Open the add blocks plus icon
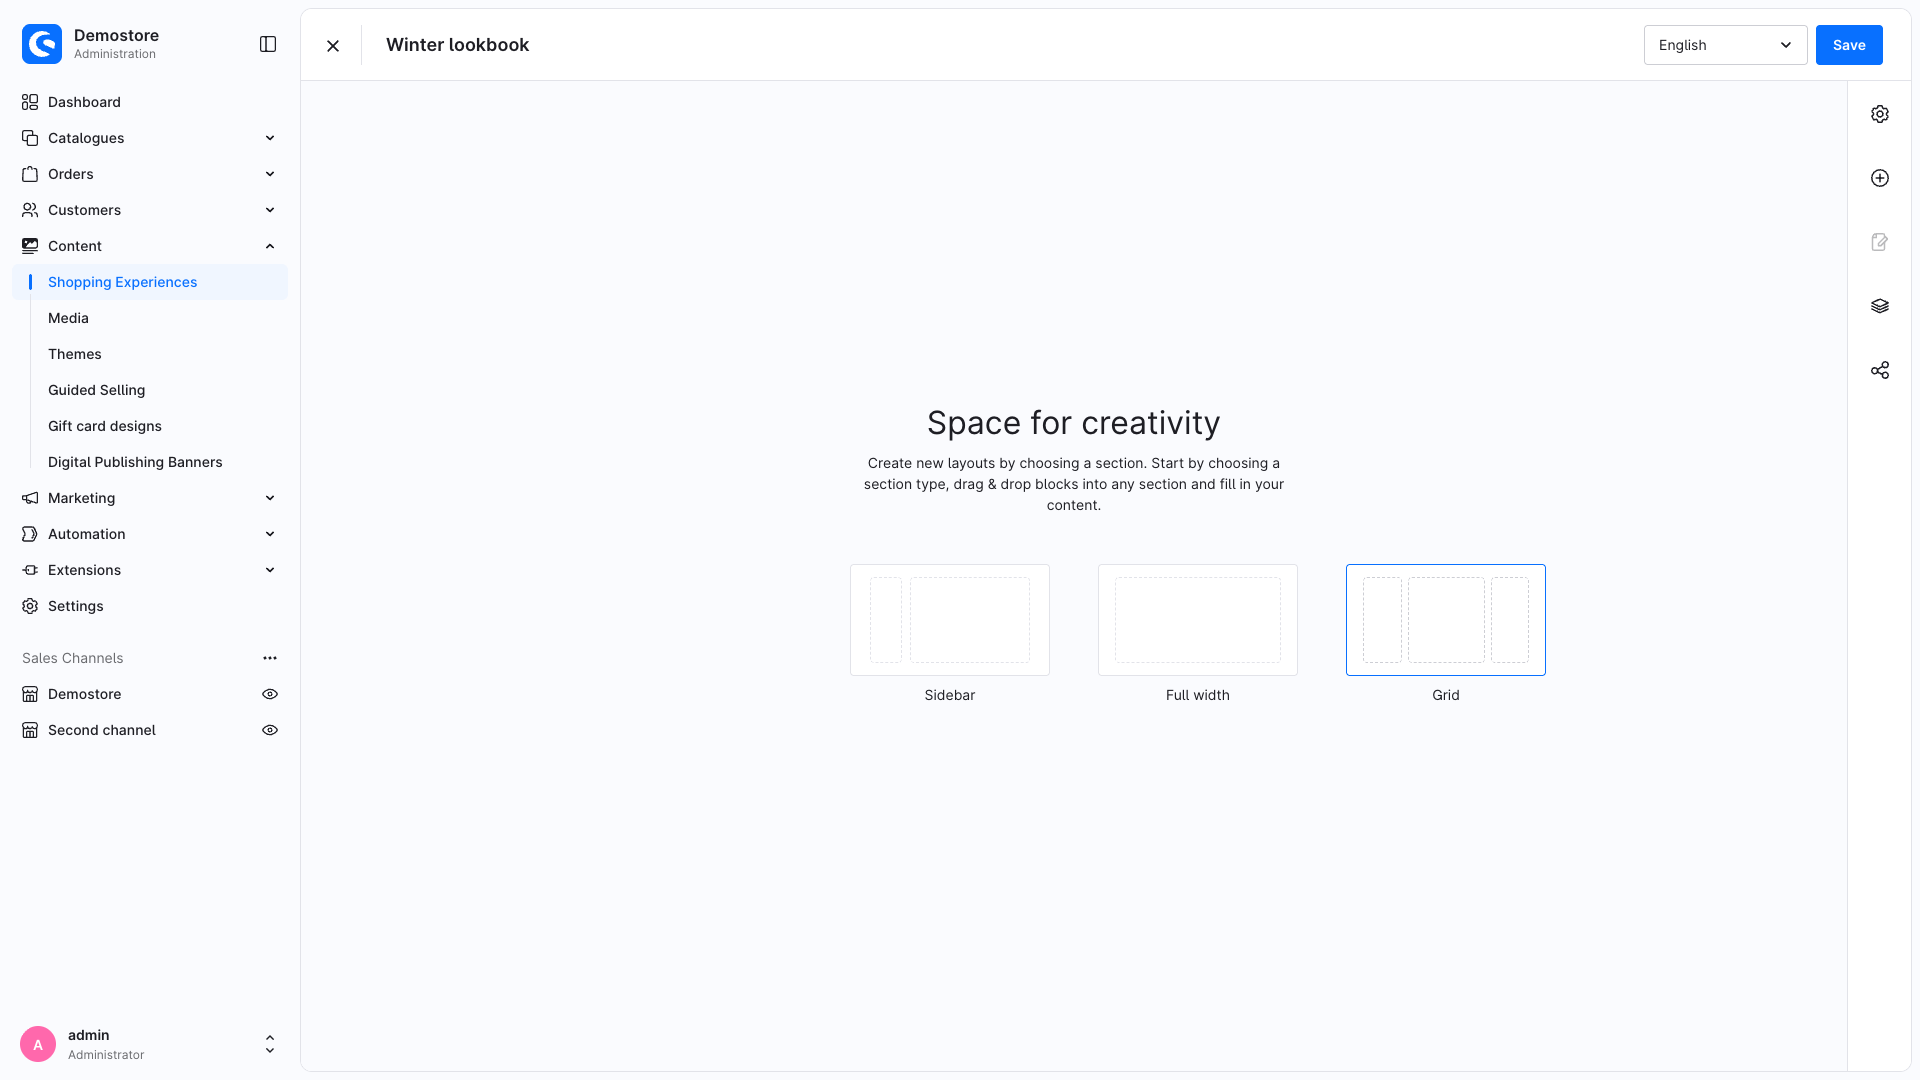Screen dimensions: 1920x1080 [x=1880, y=178]
